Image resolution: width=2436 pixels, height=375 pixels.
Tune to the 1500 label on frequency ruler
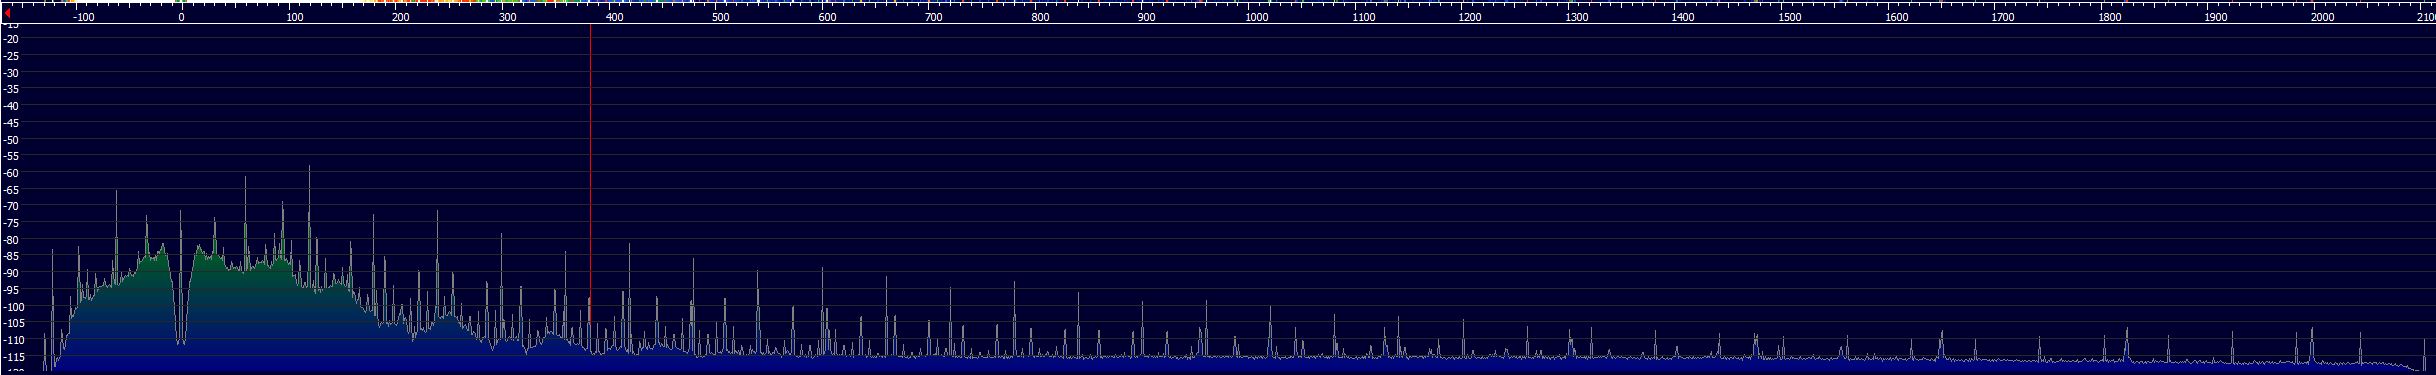(1790, 17)
